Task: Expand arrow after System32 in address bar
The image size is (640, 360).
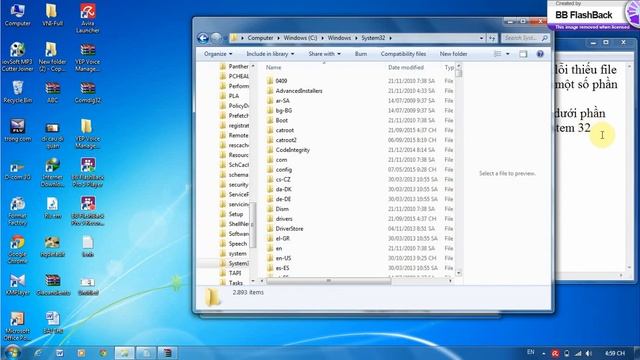Action: pos(391,38)
